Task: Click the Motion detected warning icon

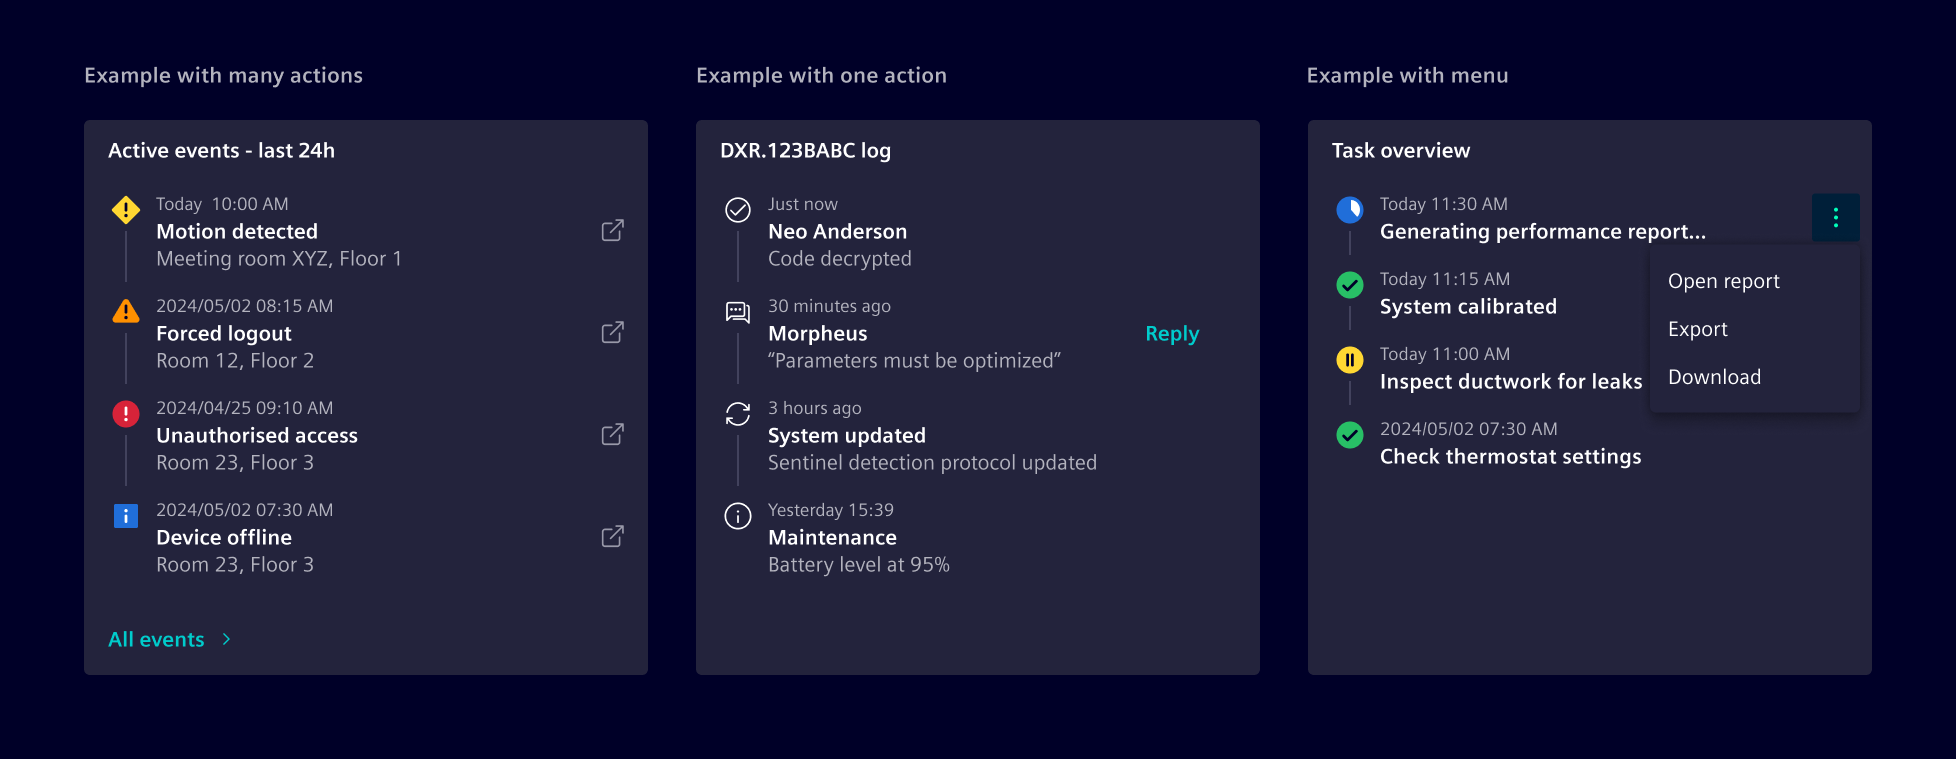Action: click(x=125, y=210)
